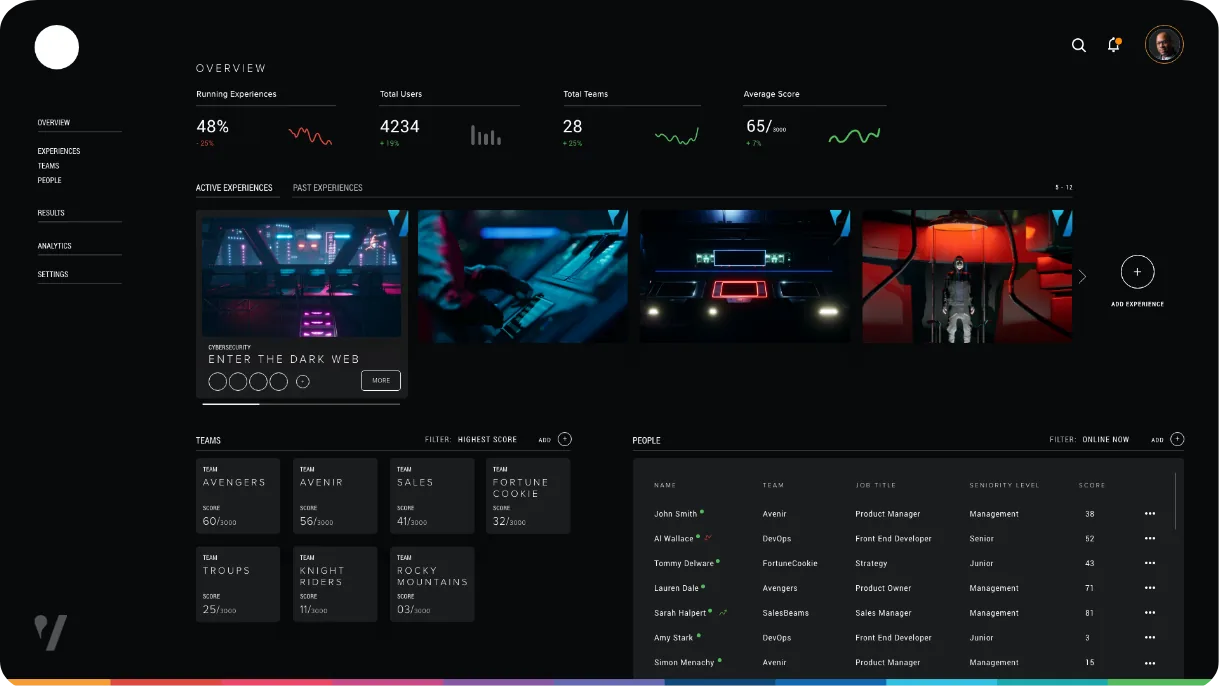Select Lauren Dale name in table

point(677,588)
